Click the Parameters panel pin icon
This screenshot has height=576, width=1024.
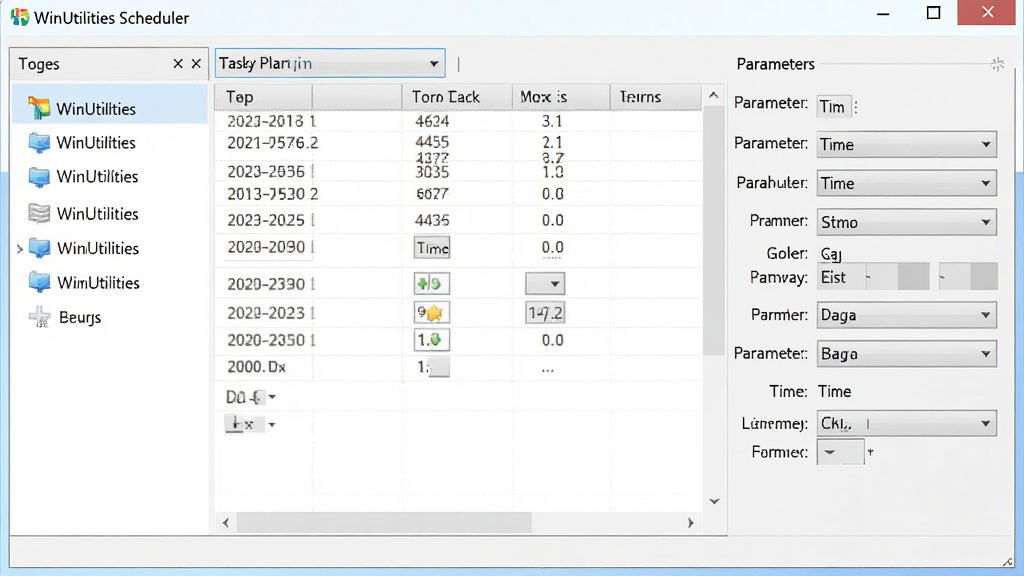[x=997, y=64]
